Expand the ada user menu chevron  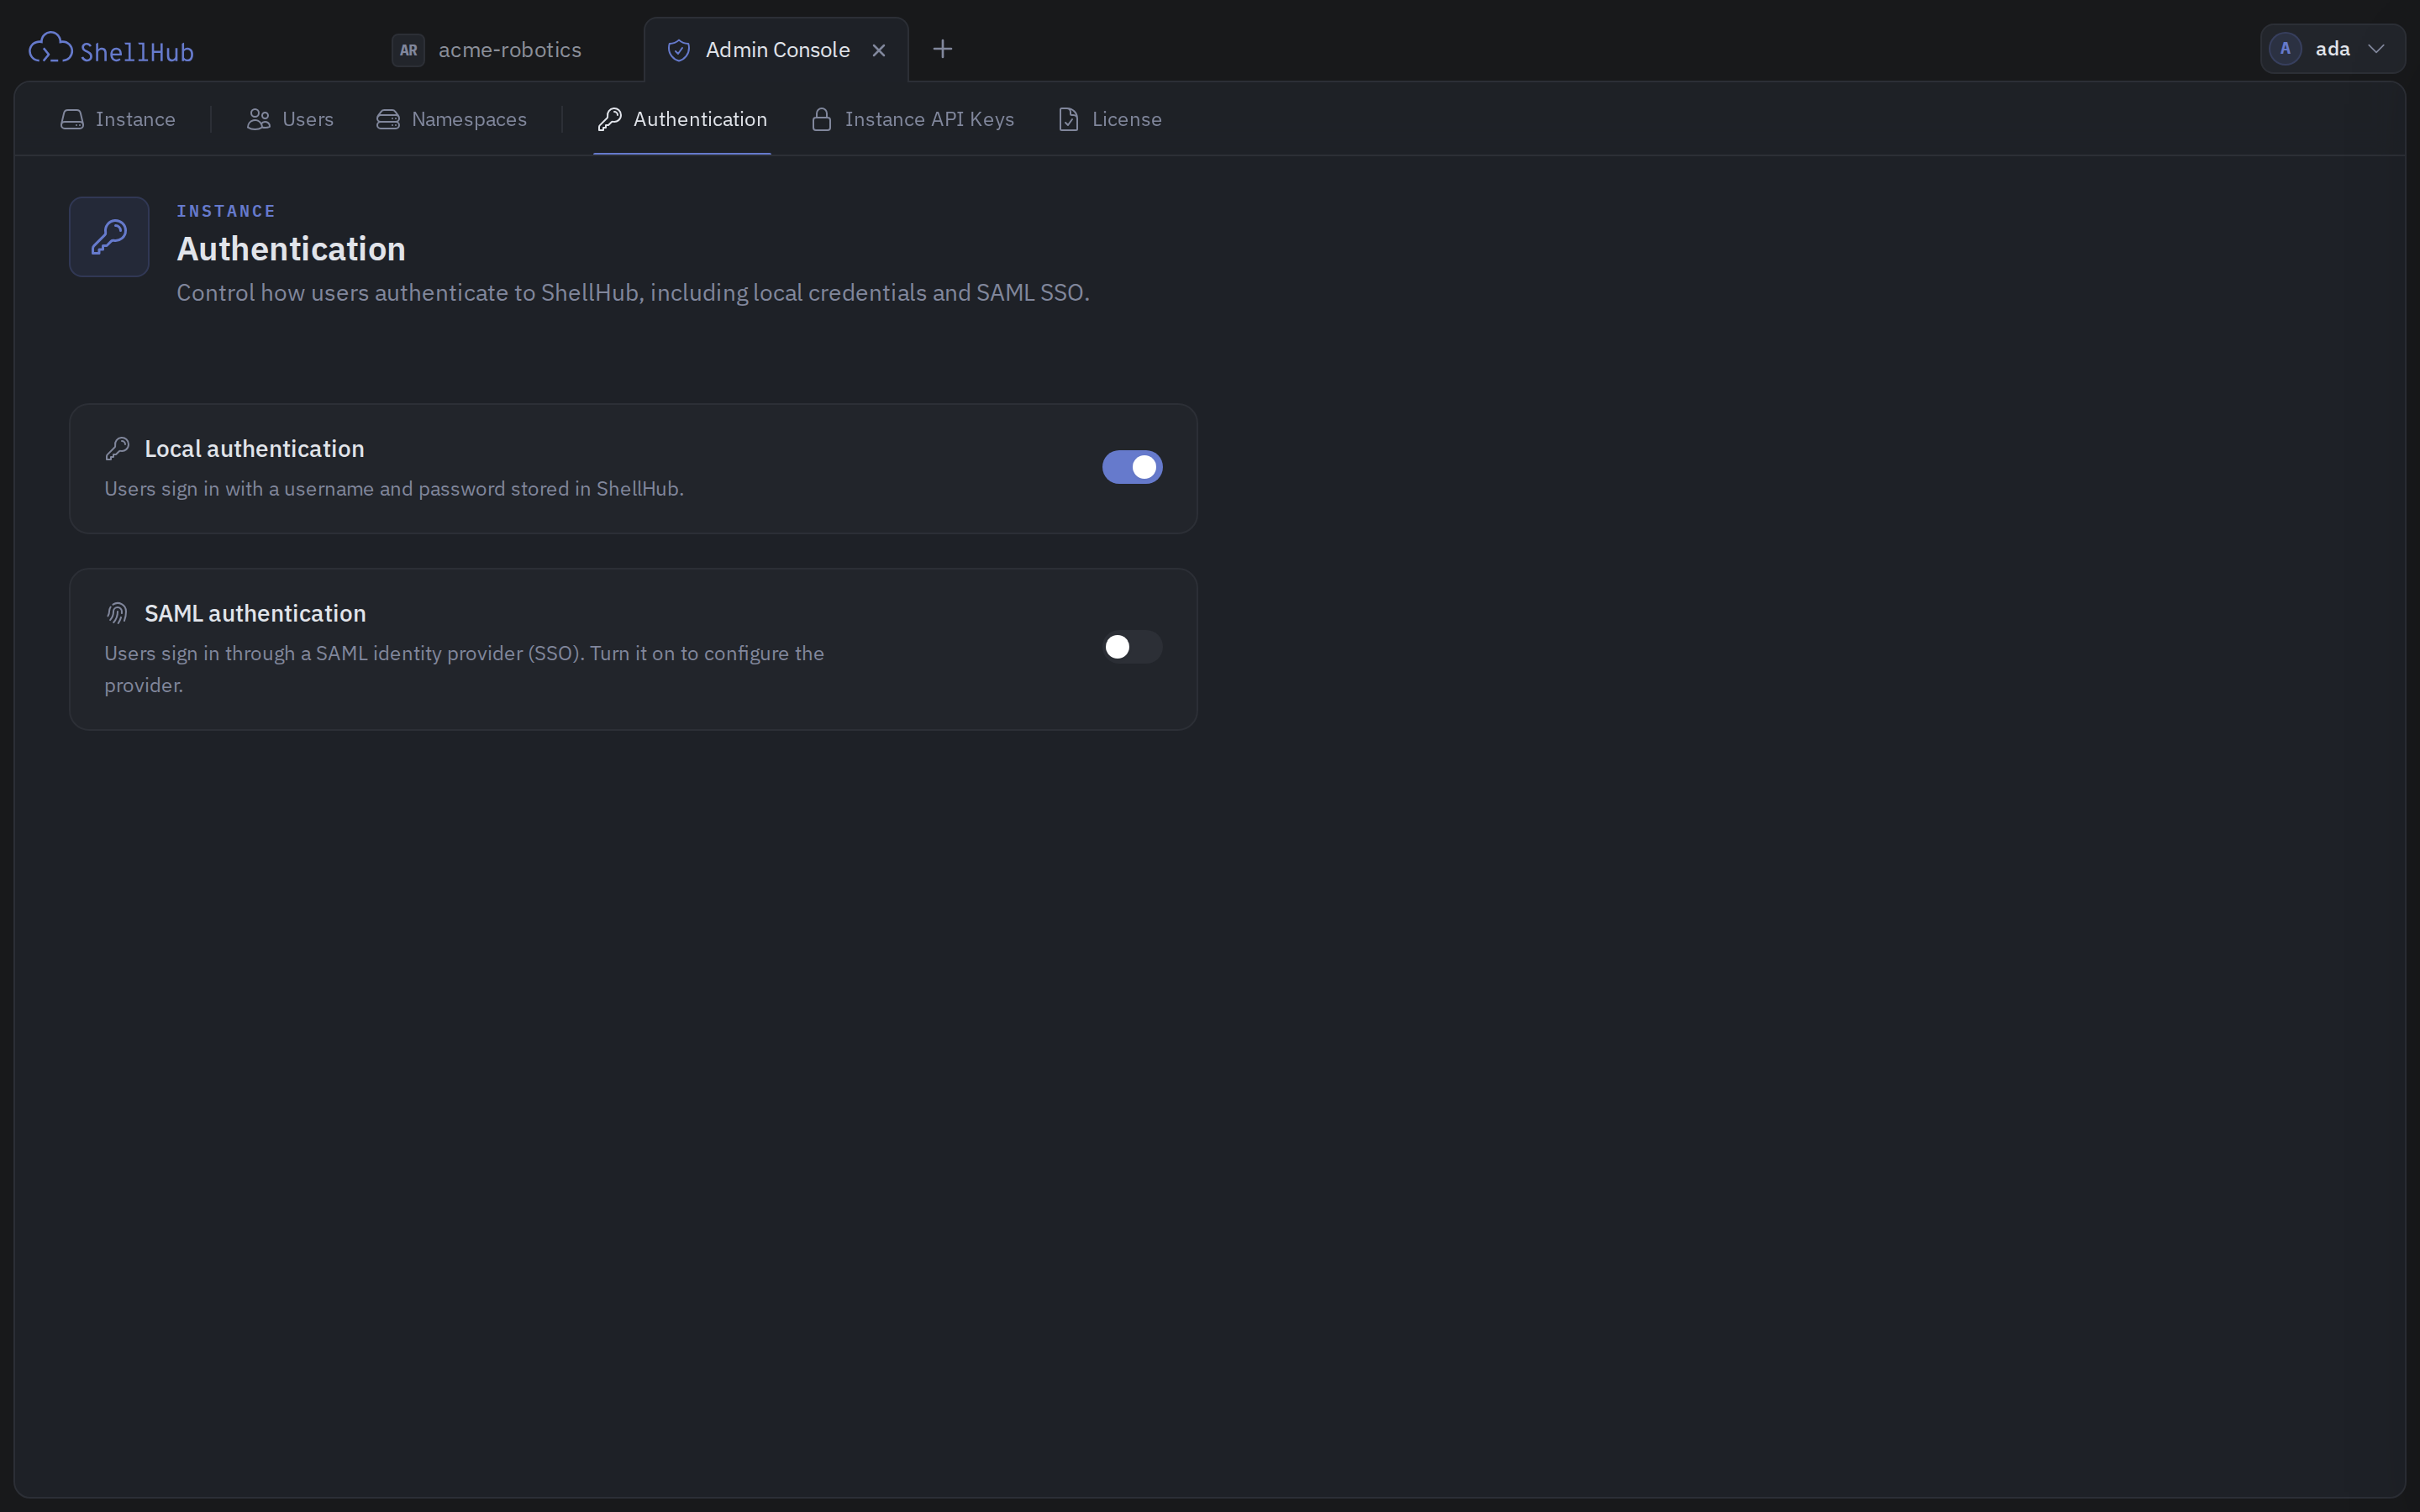pos(2376,49)
